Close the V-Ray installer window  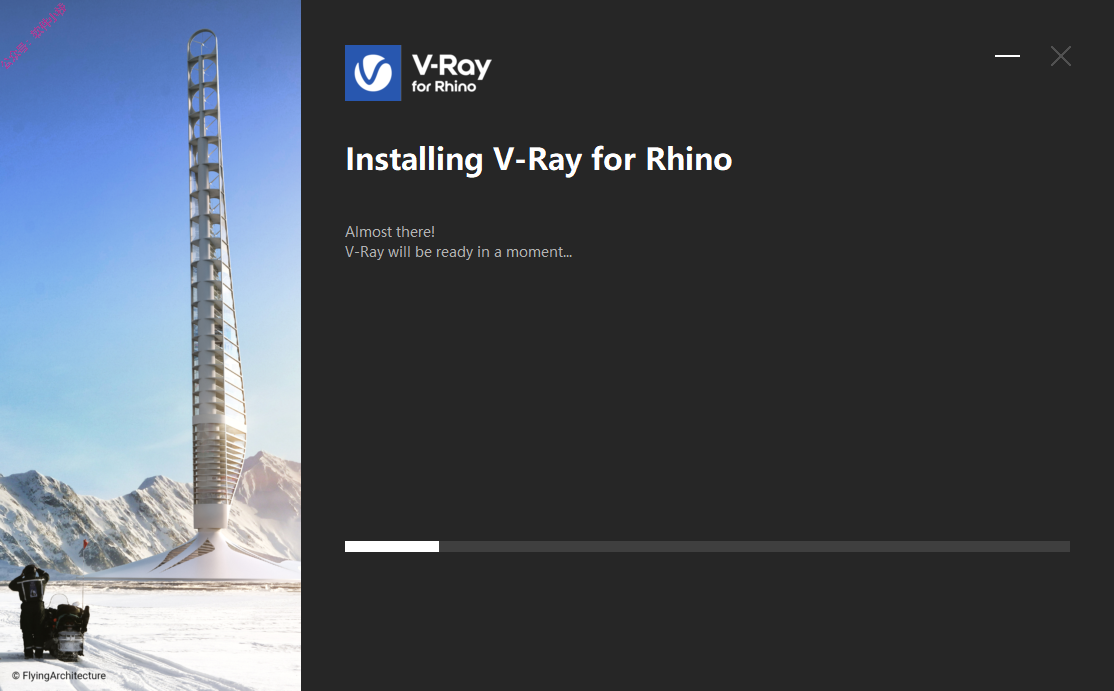tap(1061, 56)
